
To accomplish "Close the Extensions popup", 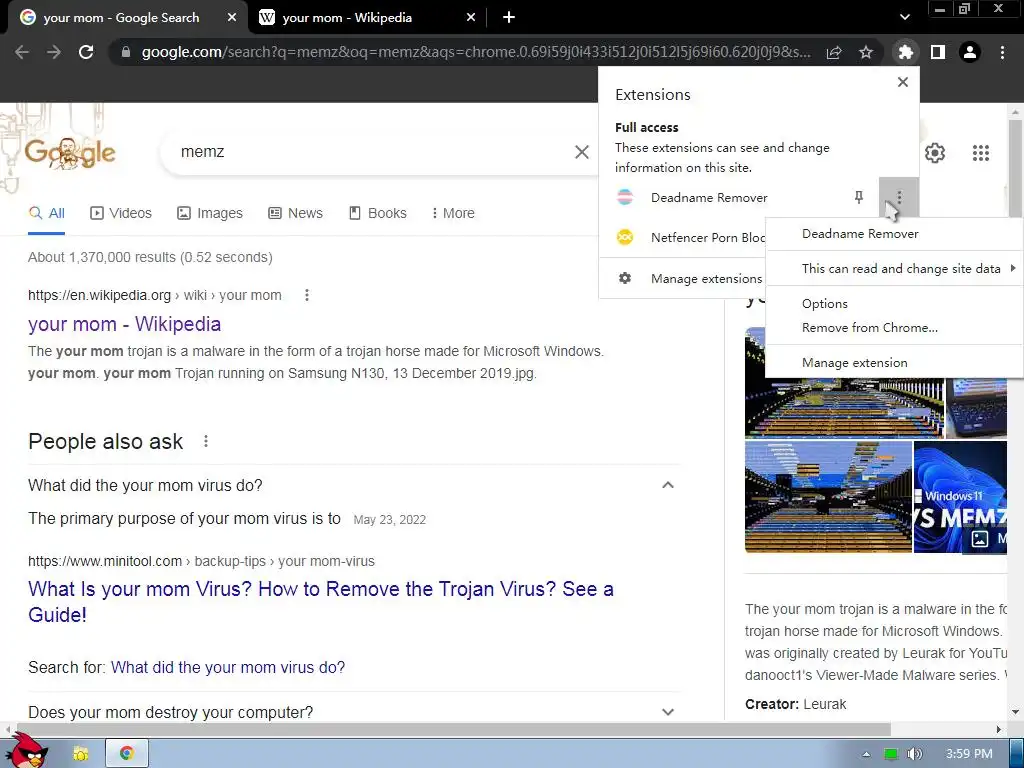I will [x=903, y=82].
